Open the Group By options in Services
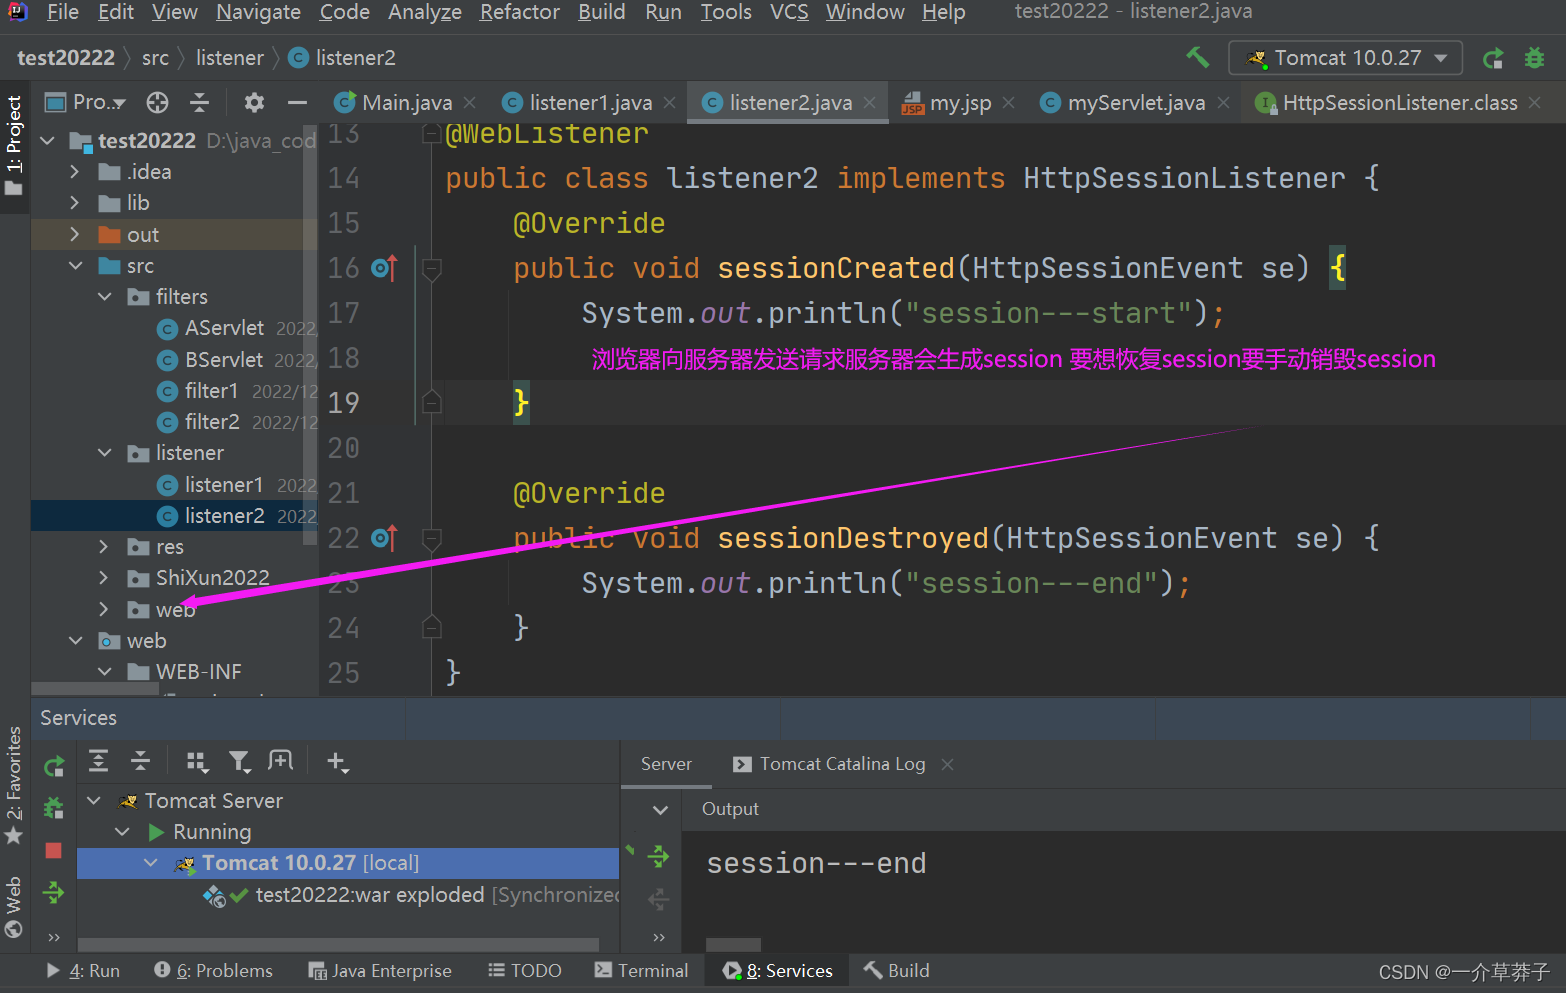Viewport: 1566px width, 993px height. (197, 762)
